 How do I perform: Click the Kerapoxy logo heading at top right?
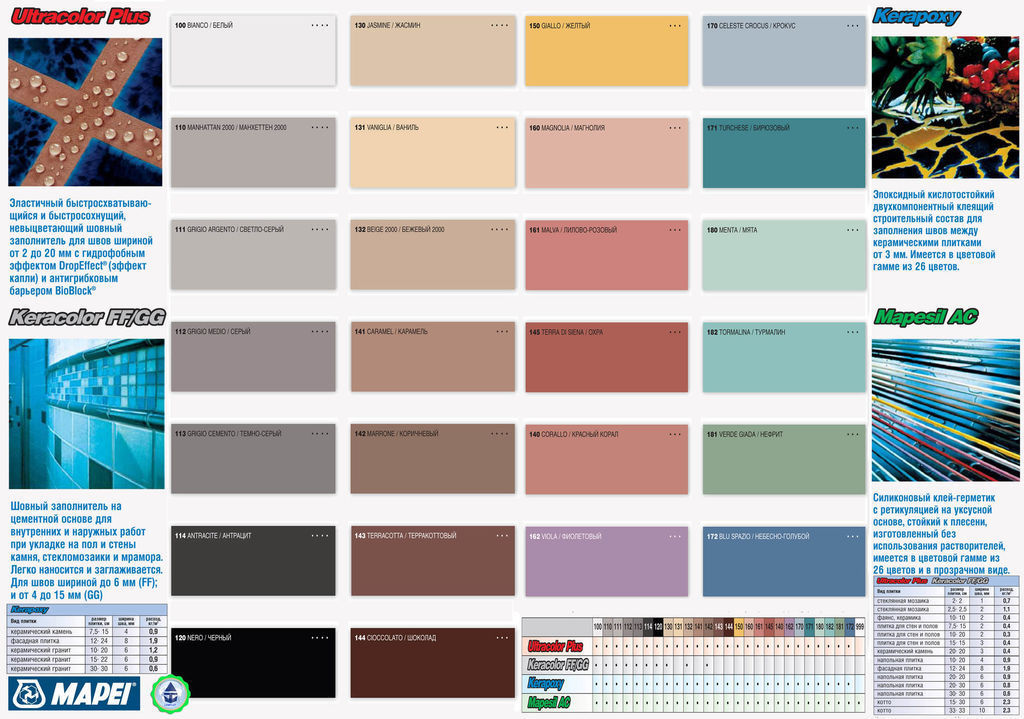916,16
